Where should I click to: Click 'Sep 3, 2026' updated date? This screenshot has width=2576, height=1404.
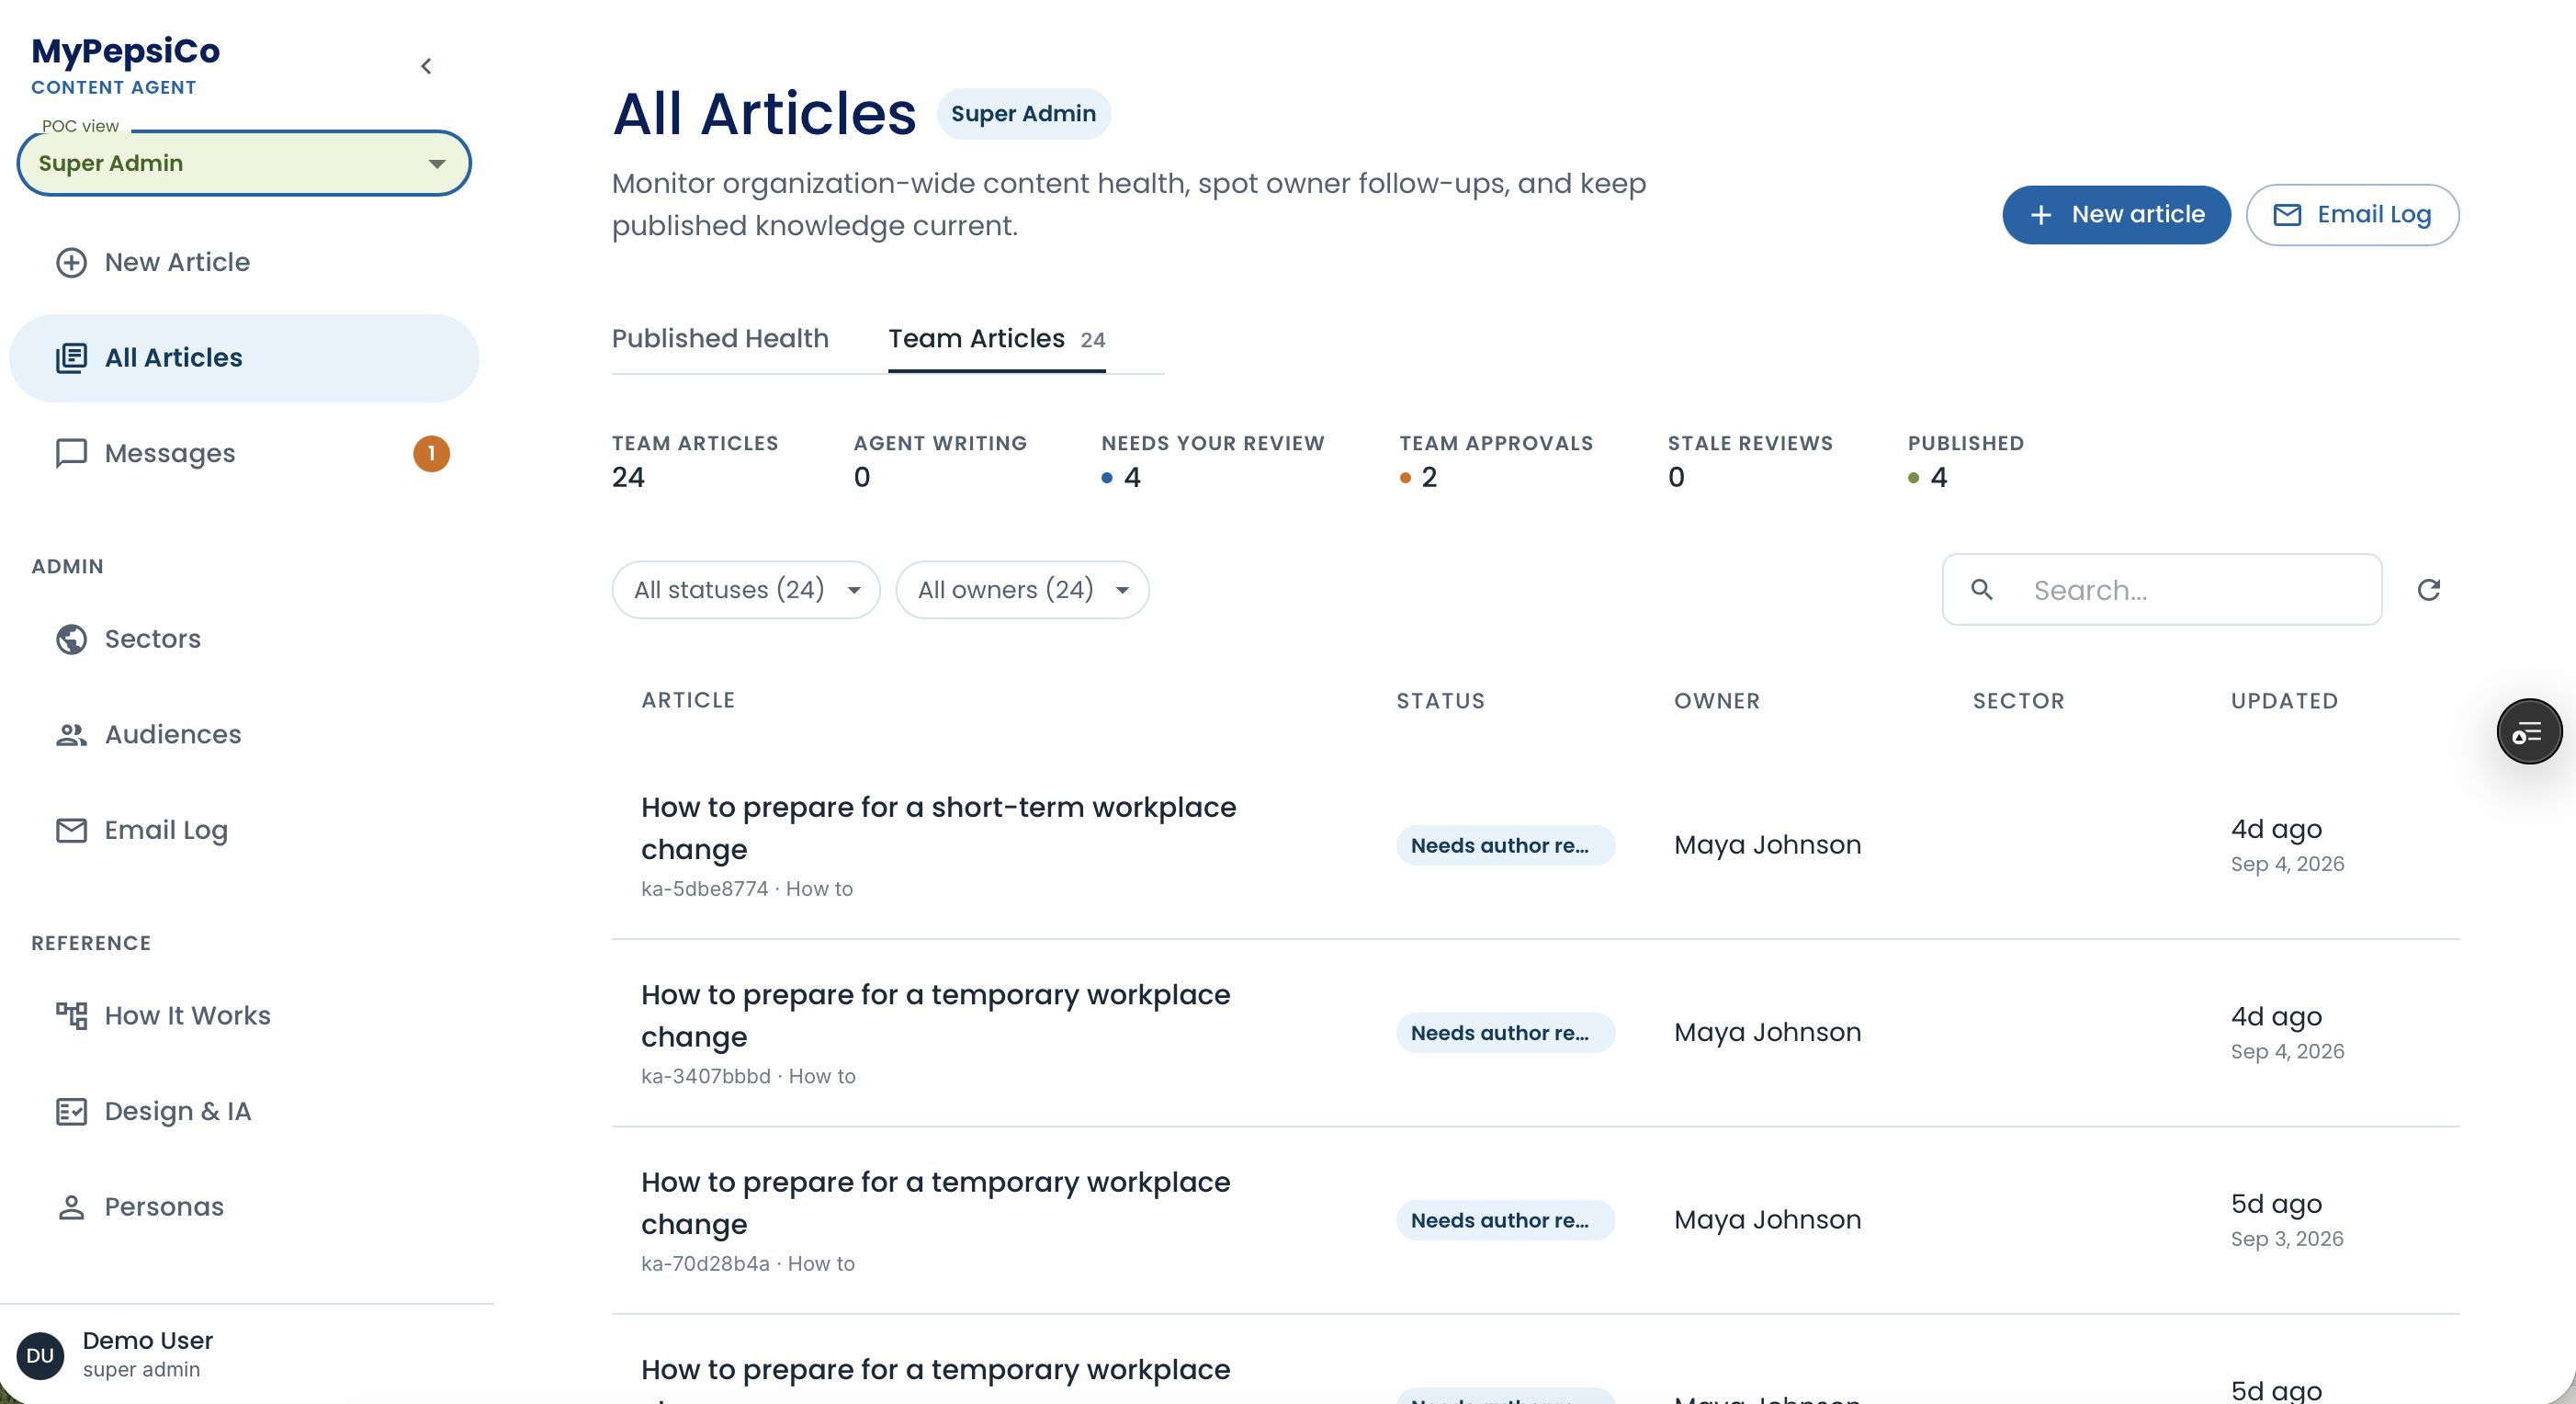(x=2286, y=1239)
